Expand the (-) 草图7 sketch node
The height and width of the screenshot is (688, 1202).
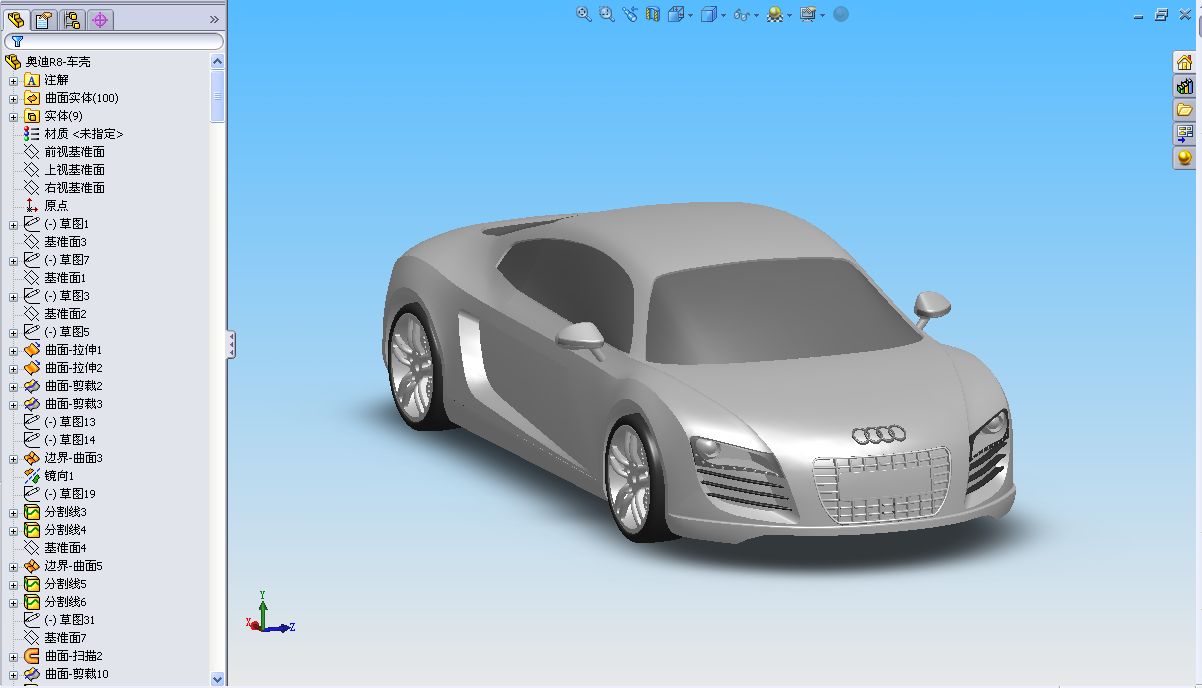click(x=14, y=260)
